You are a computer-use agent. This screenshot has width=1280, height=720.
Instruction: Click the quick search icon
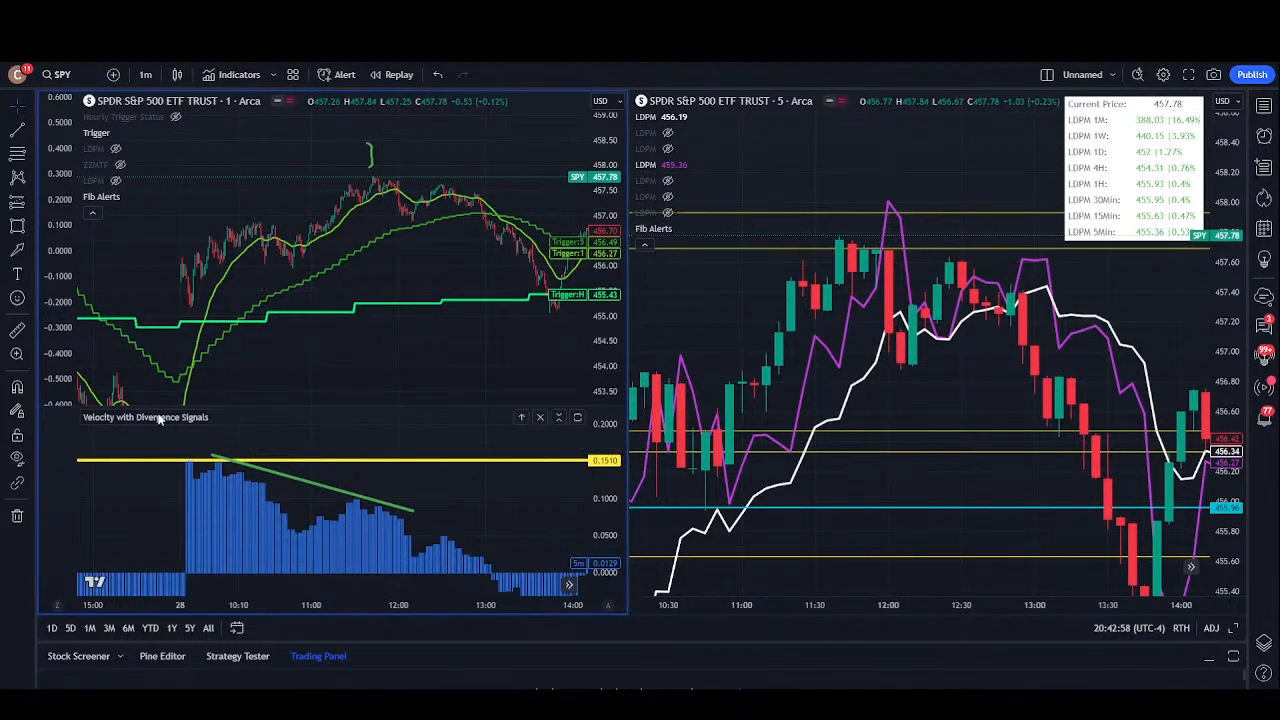[1138, 75]
